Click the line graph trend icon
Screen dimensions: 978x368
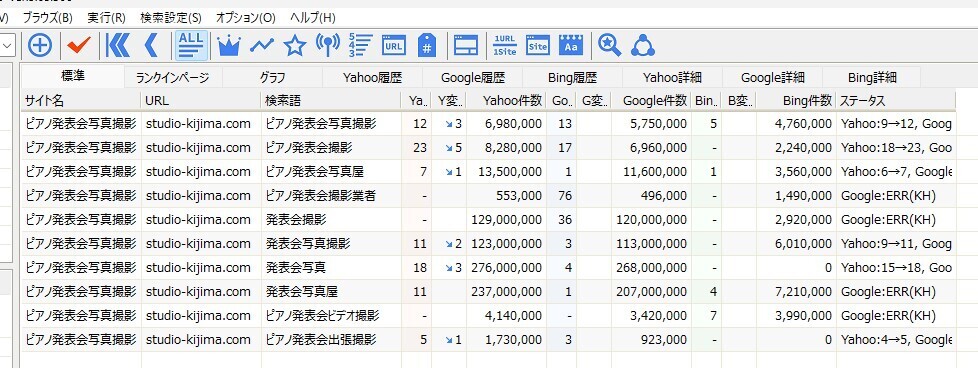pyautogui.click(x=262, y=46)
